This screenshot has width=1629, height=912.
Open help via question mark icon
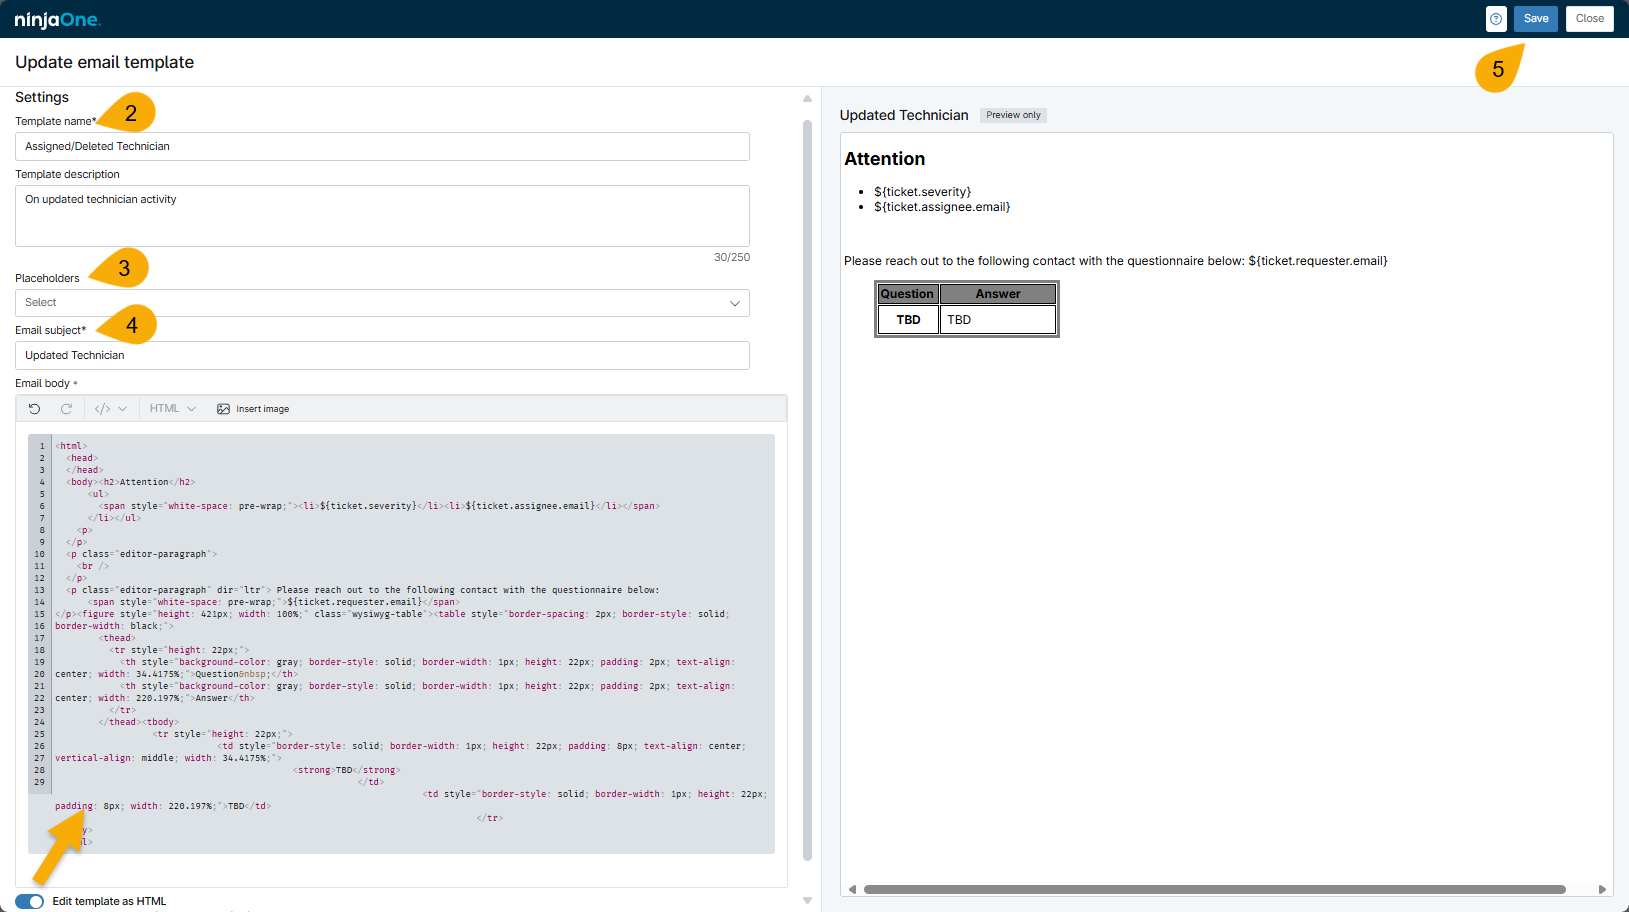tap(1496, 19)
